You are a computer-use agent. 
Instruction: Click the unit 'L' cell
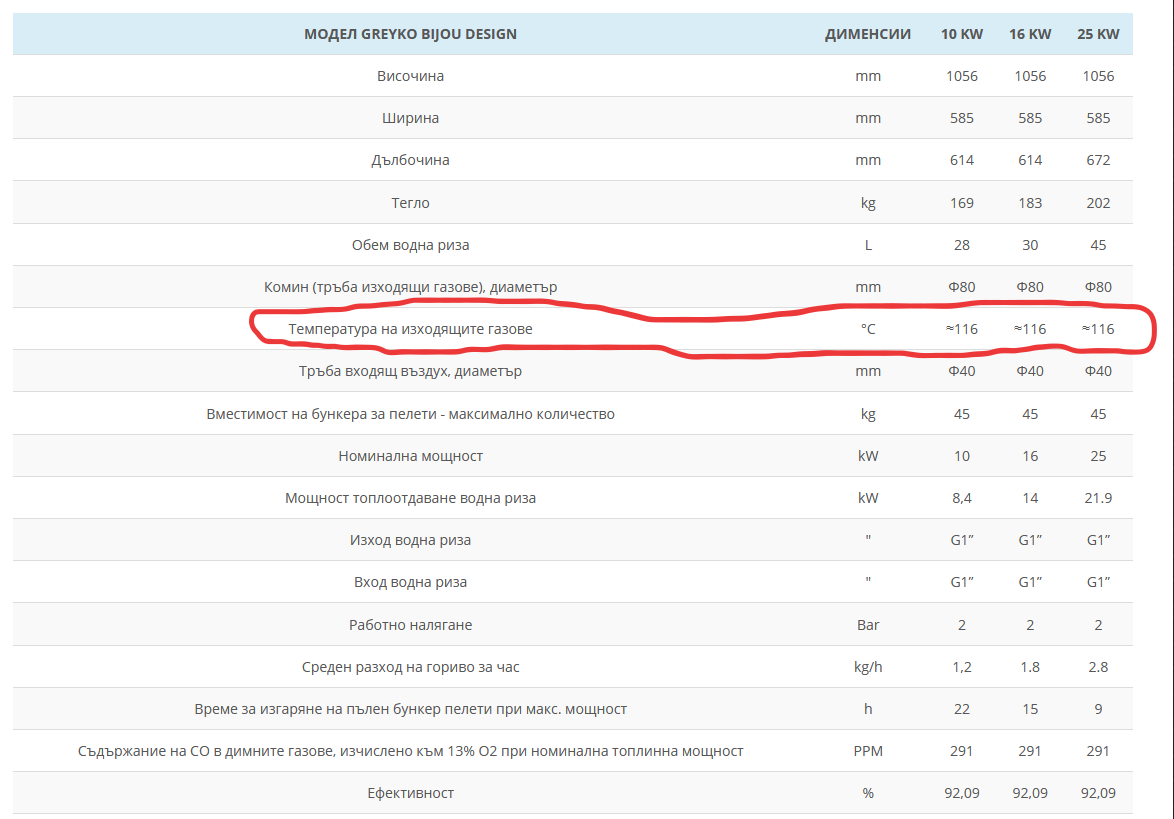coord(868,245)
